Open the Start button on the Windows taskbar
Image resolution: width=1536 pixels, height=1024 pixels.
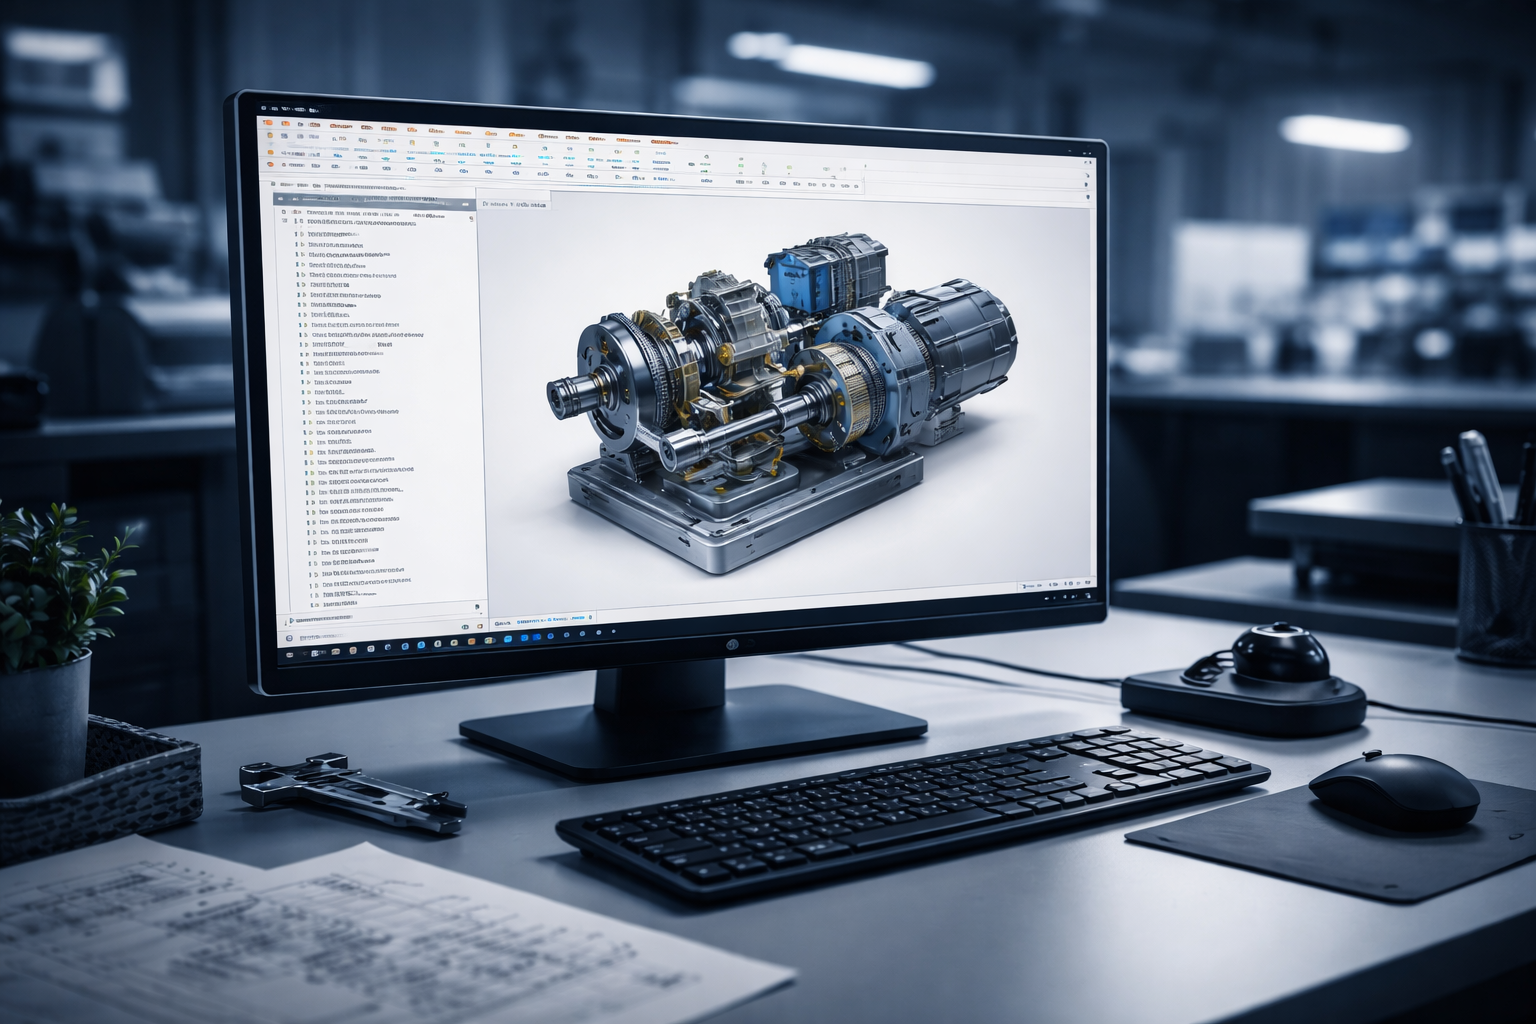tap(289, 652)
